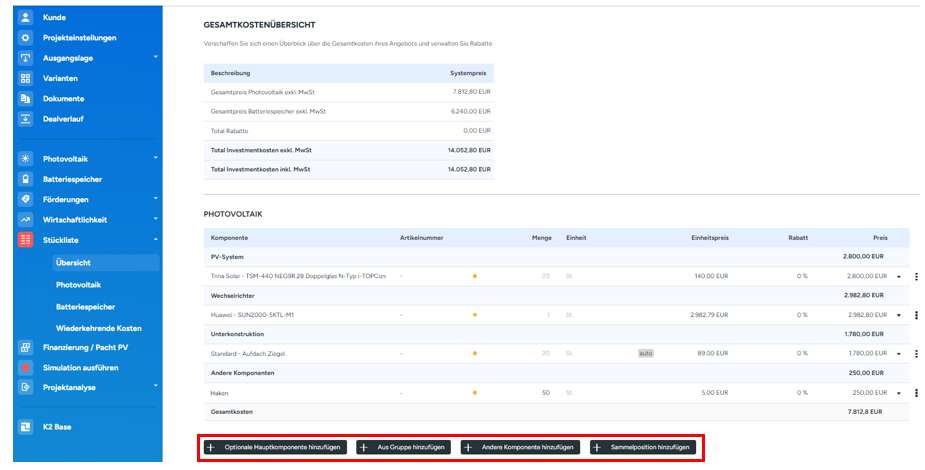925x470 pixels.
Task: Open three-dot menu for Trina Solar row
Action: [916, 276]
